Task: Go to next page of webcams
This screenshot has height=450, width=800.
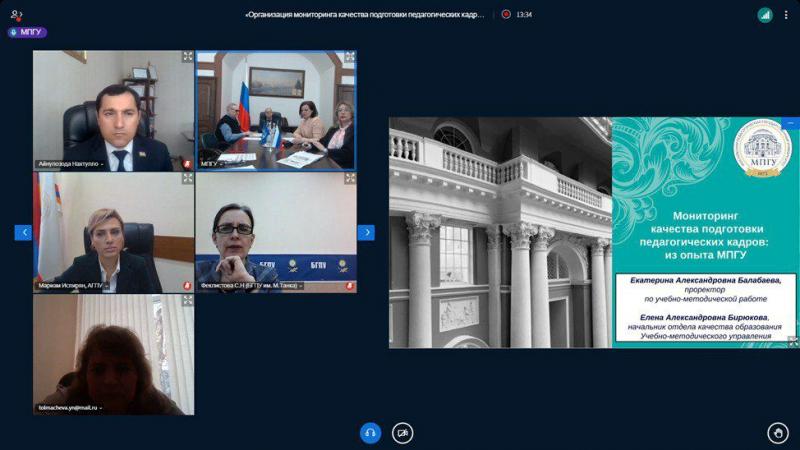Action: [x=366, y=233]
